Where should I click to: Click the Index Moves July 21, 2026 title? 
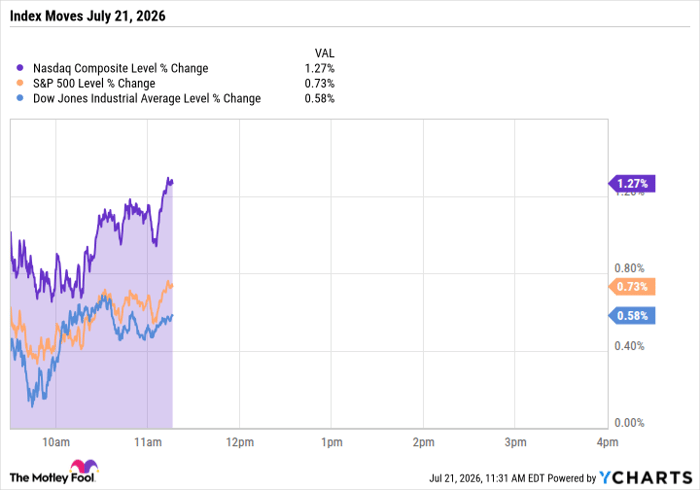[88, 16]
